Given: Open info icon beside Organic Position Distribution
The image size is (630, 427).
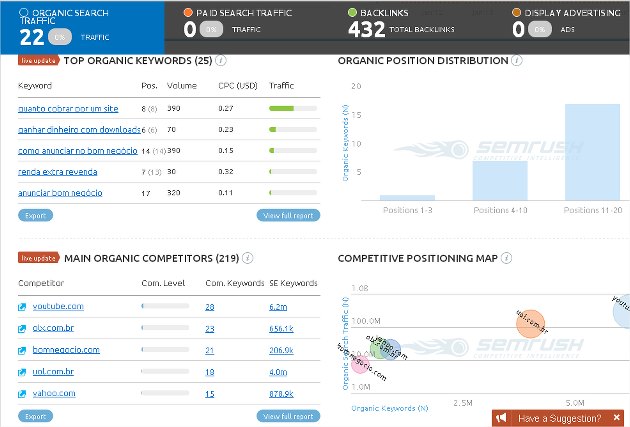Looking at the screenshot, I should (x=517, y=61).
